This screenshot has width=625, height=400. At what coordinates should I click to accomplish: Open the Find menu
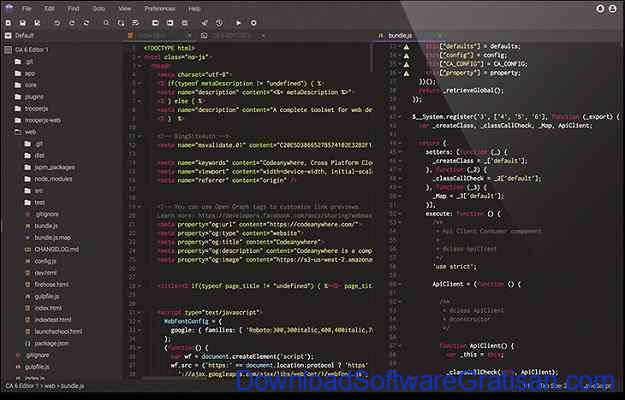pos(73,8)
